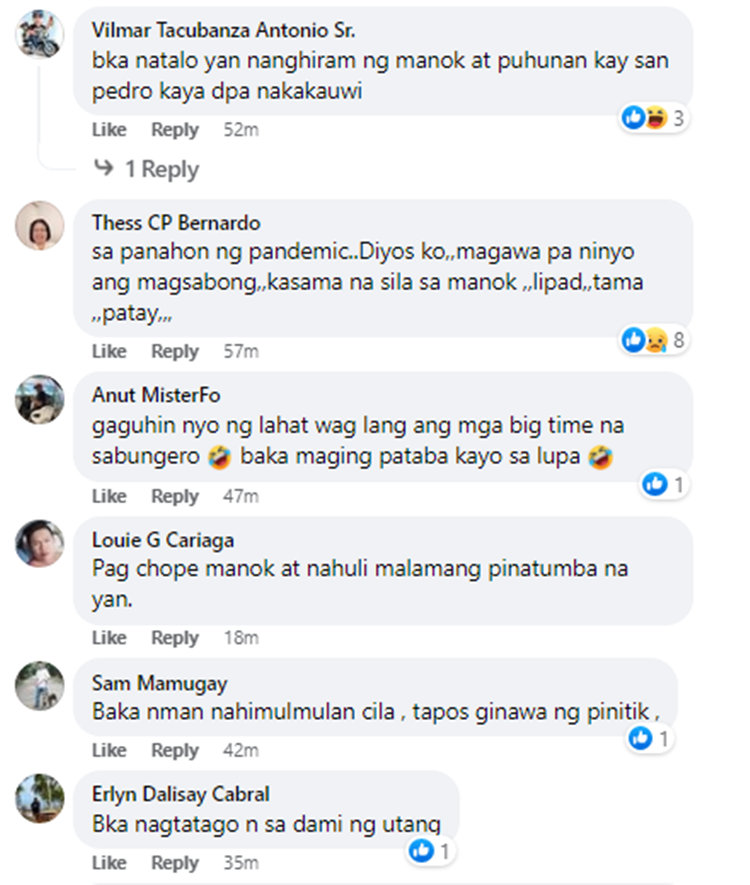Open like reaction on Erlyn Dalisay Cabral's comment

(x=431, y=851)
